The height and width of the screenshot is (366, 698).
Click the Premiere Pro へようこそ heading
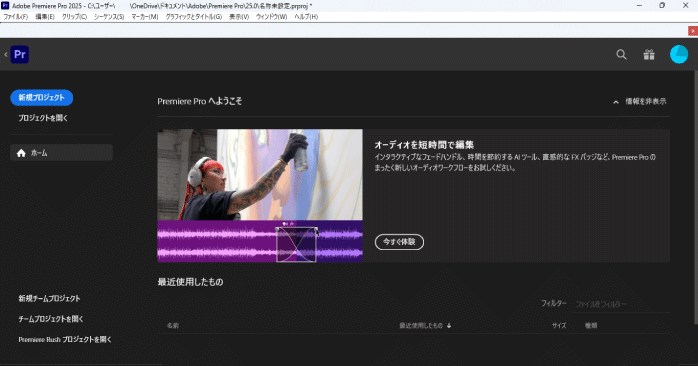click(199, 102)
